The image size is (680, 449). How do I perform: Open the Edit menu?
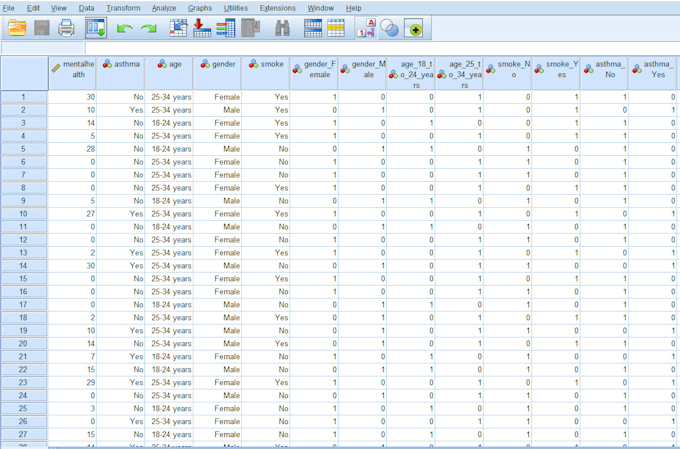pyautogui.click(x=33, y=8)
